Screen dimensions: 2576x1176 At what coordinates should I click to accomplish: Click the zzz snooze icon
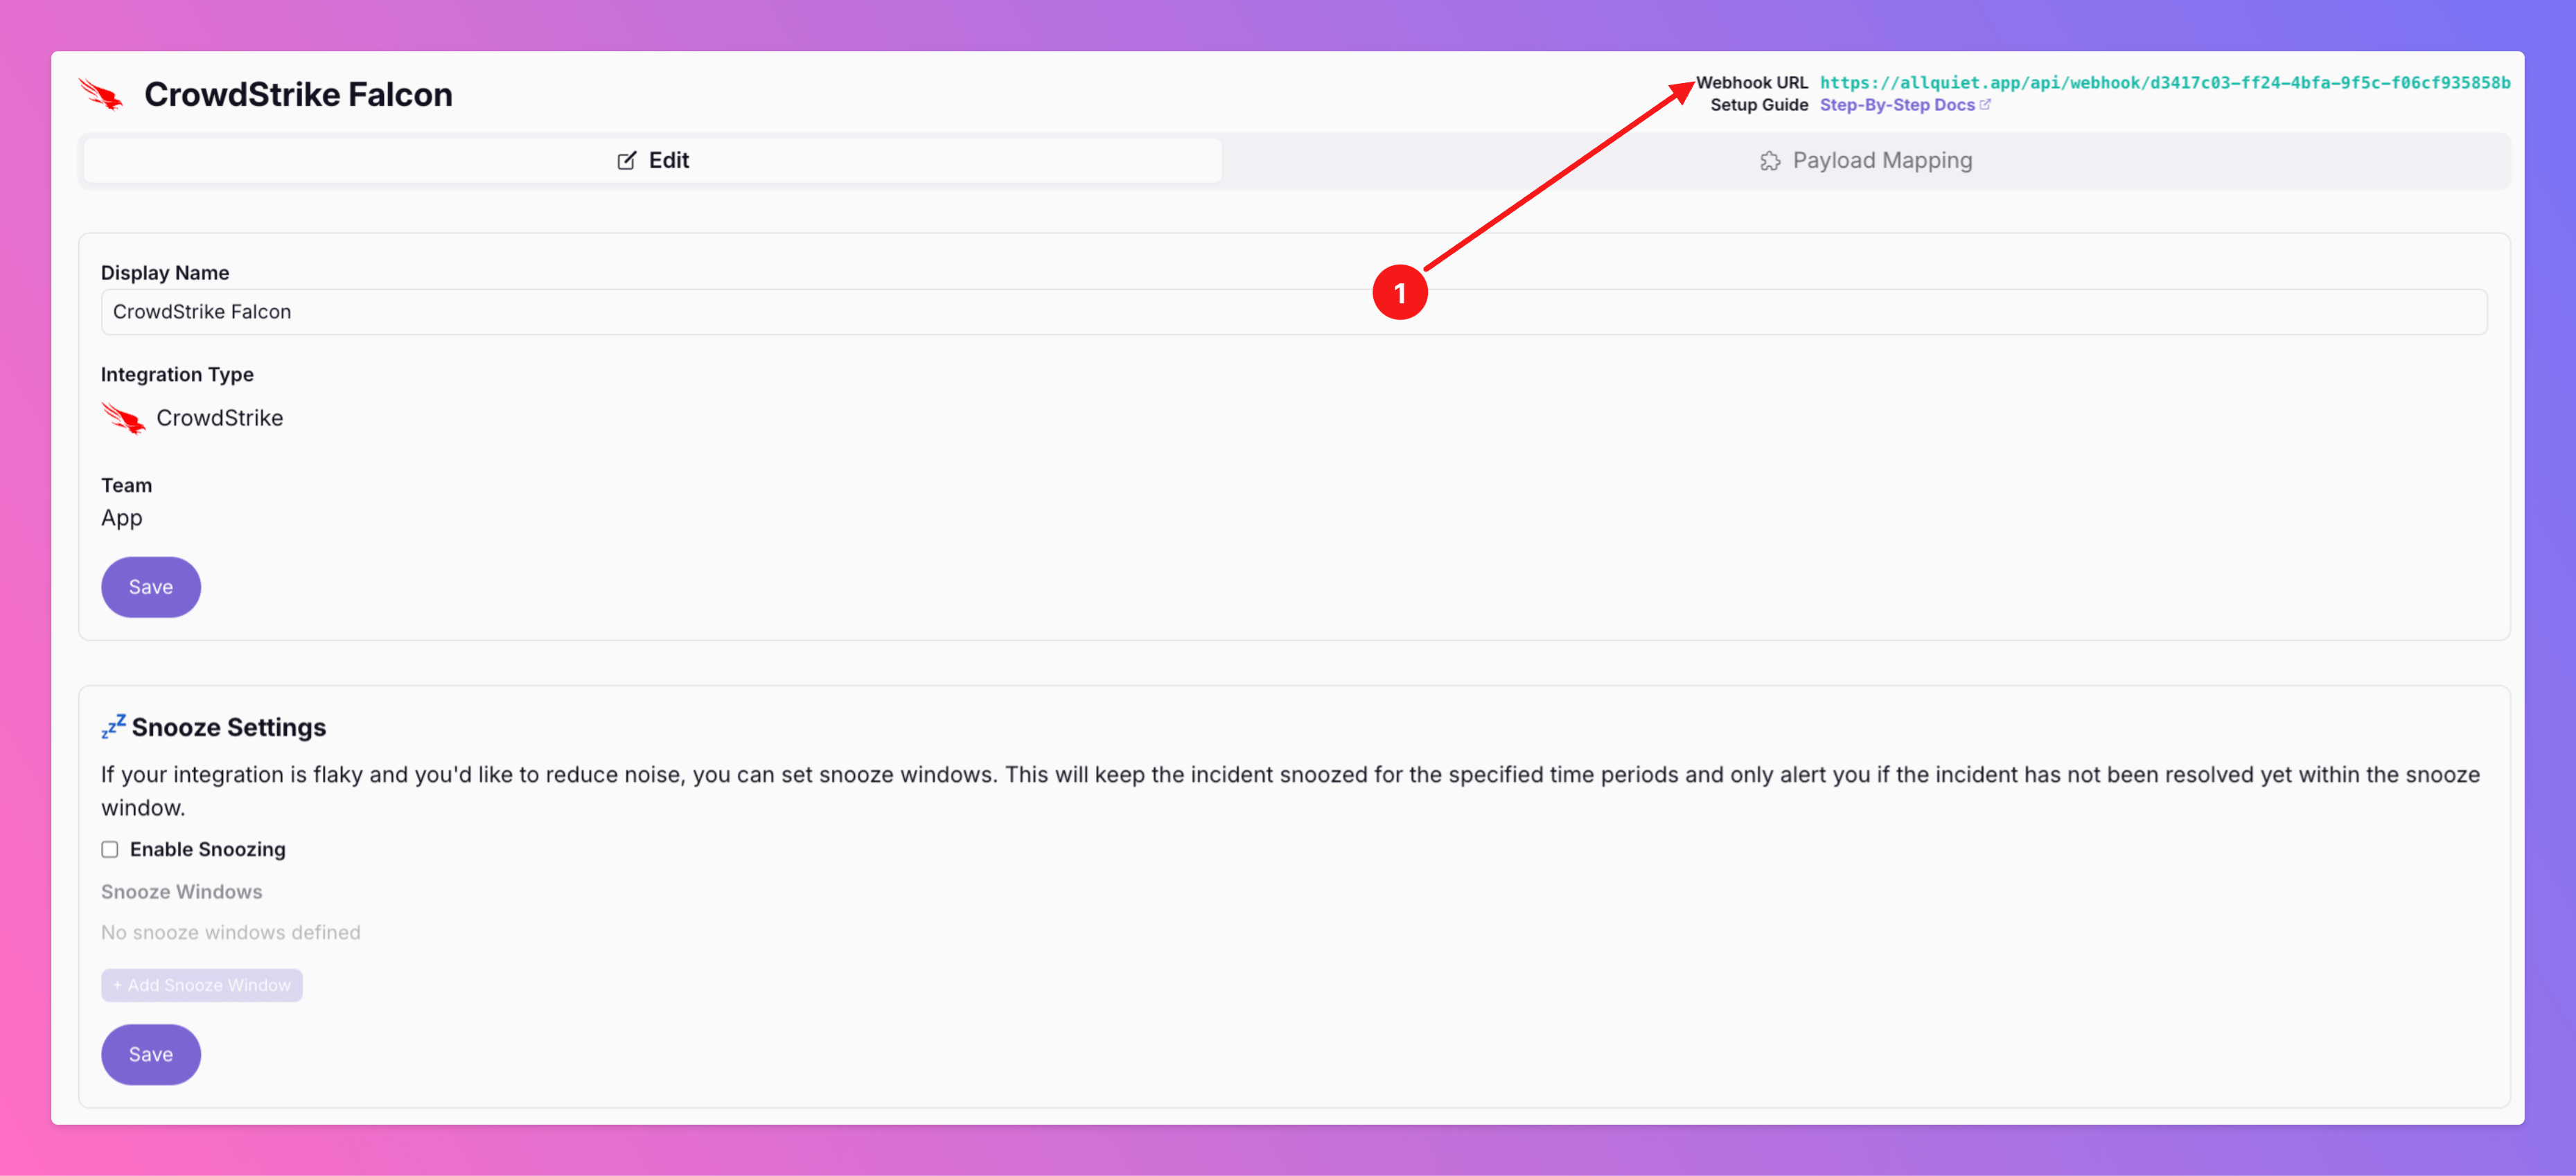click(x=113, y=726)
